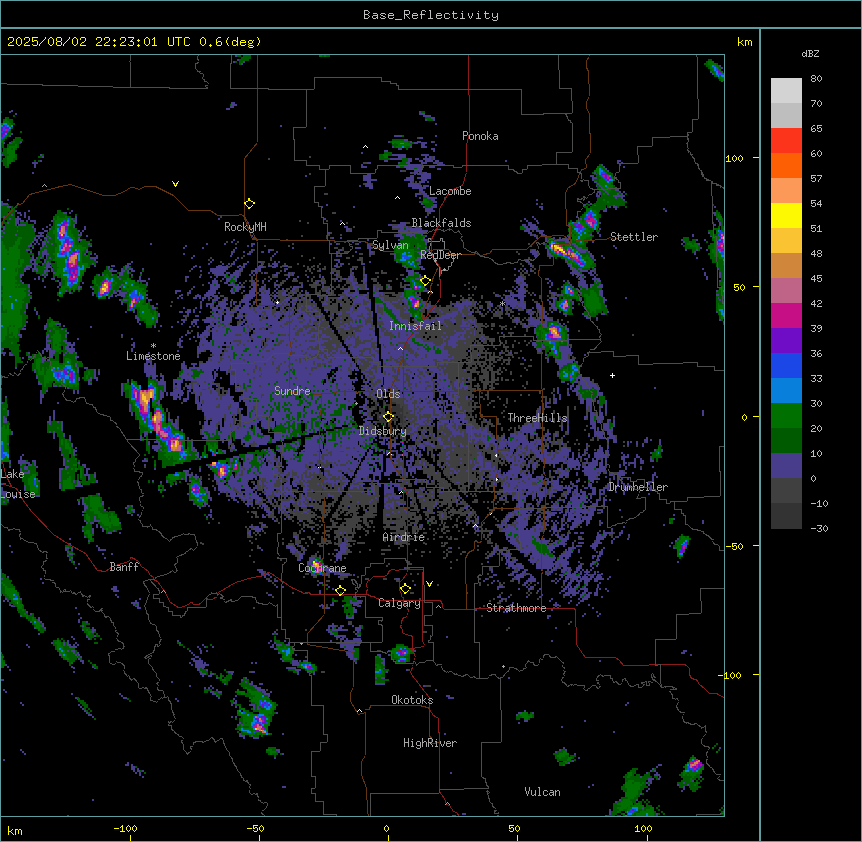The image size is (862, 842).
Task: Click the Lake Louise label at left edge
Action: pyautogui.click(x=16, y=484)
